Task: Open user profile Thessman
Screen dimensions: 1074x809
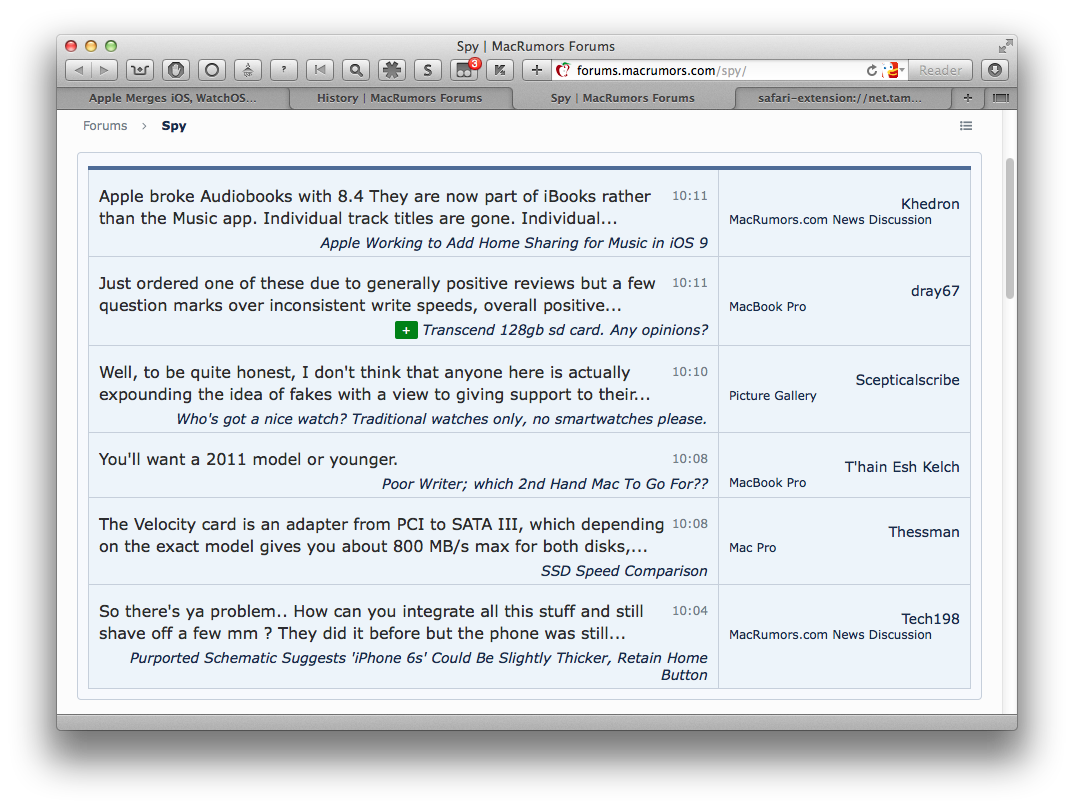Action: point(924,532)
